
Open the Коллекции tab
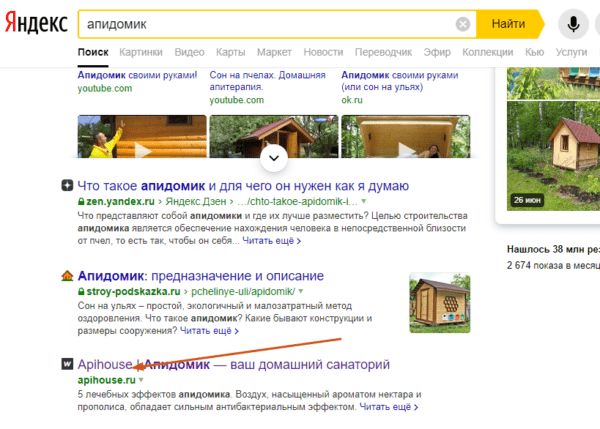(488, 52)
